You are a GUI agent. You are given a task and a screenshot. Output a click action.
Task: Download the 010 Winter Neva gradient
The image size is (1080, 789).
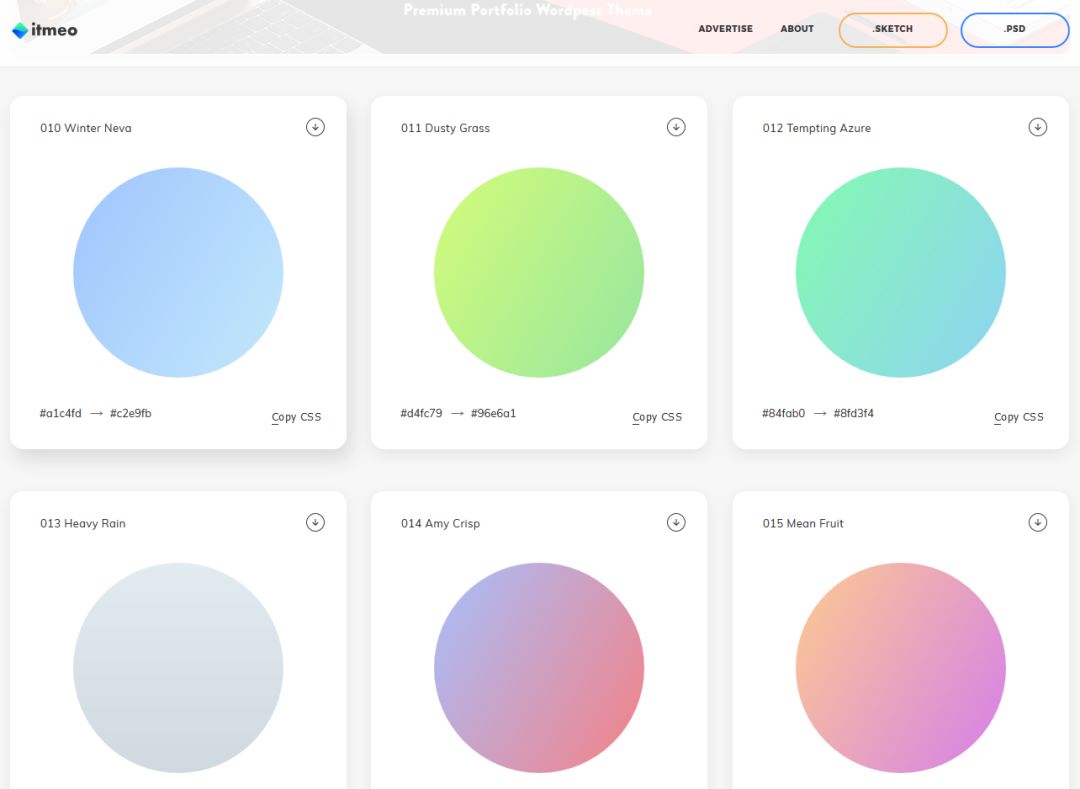coord(315,127)
